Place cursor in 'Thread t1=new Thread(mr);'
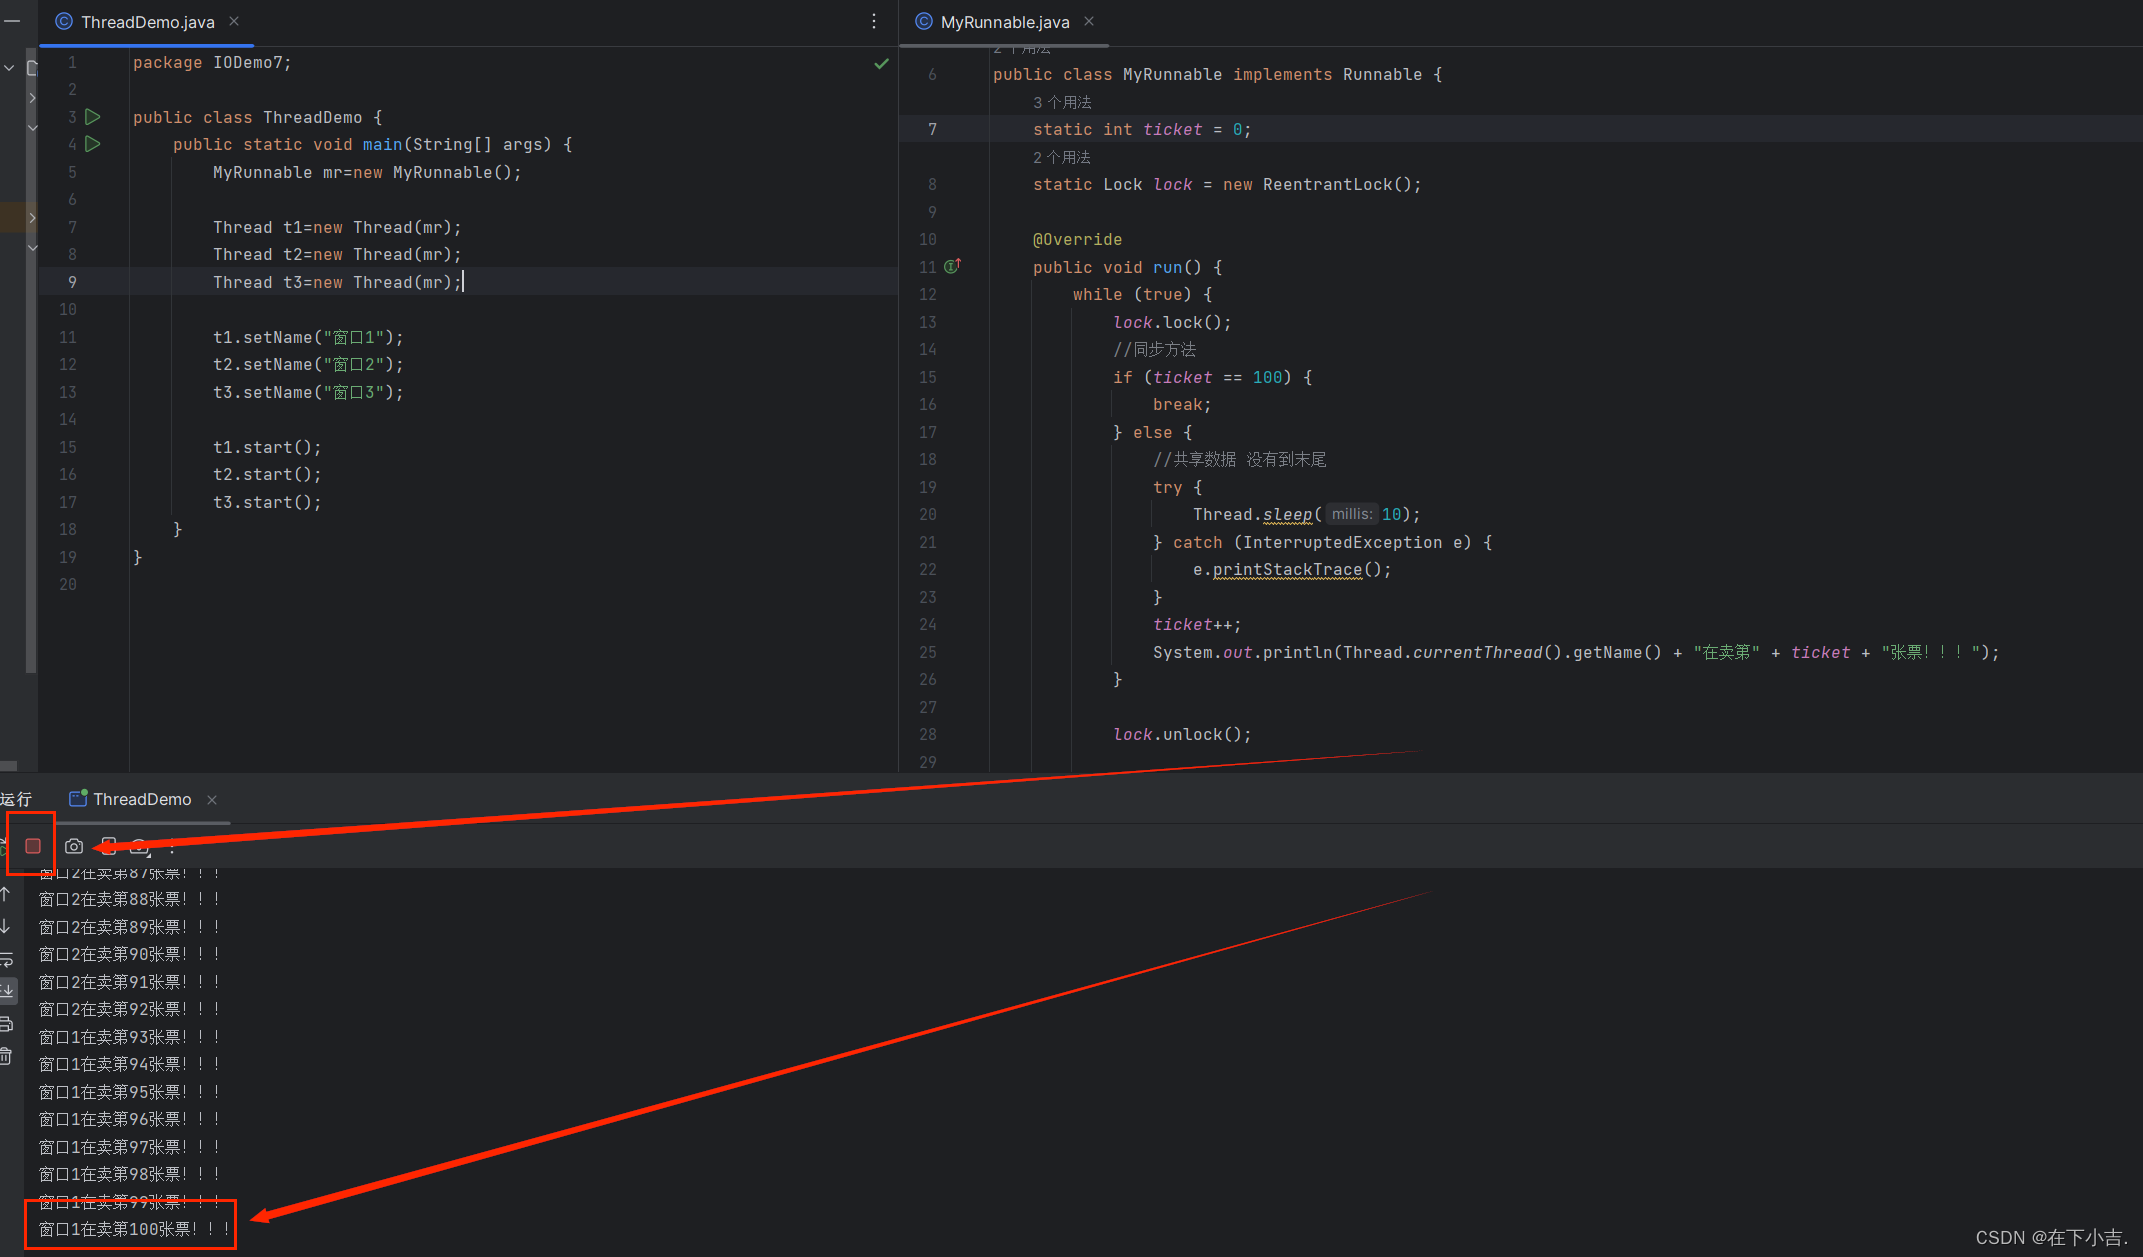Screen dimensions: 2143x1257 (337, 227)
